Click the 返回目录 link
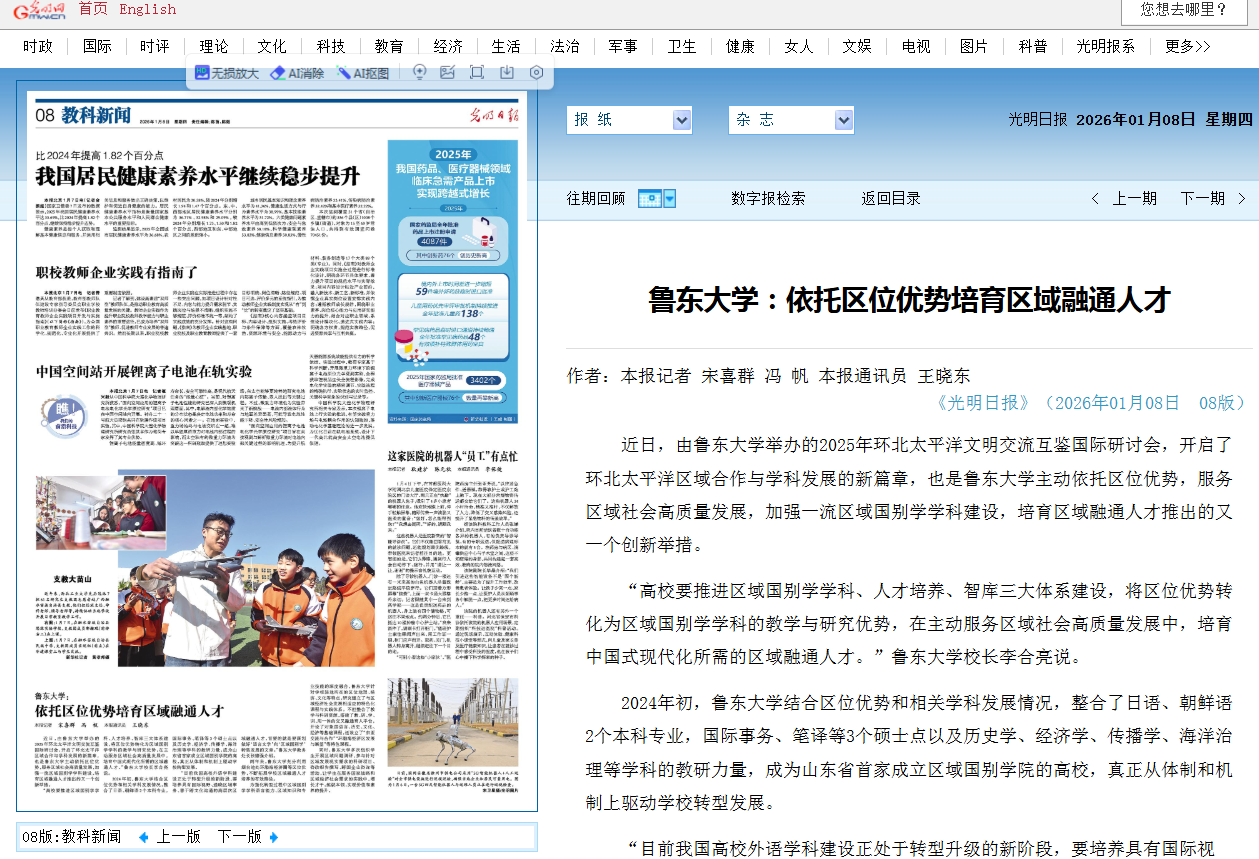The width and height of the screenshot is (1259, 859). pyautogui.click(x=891, y=198)
